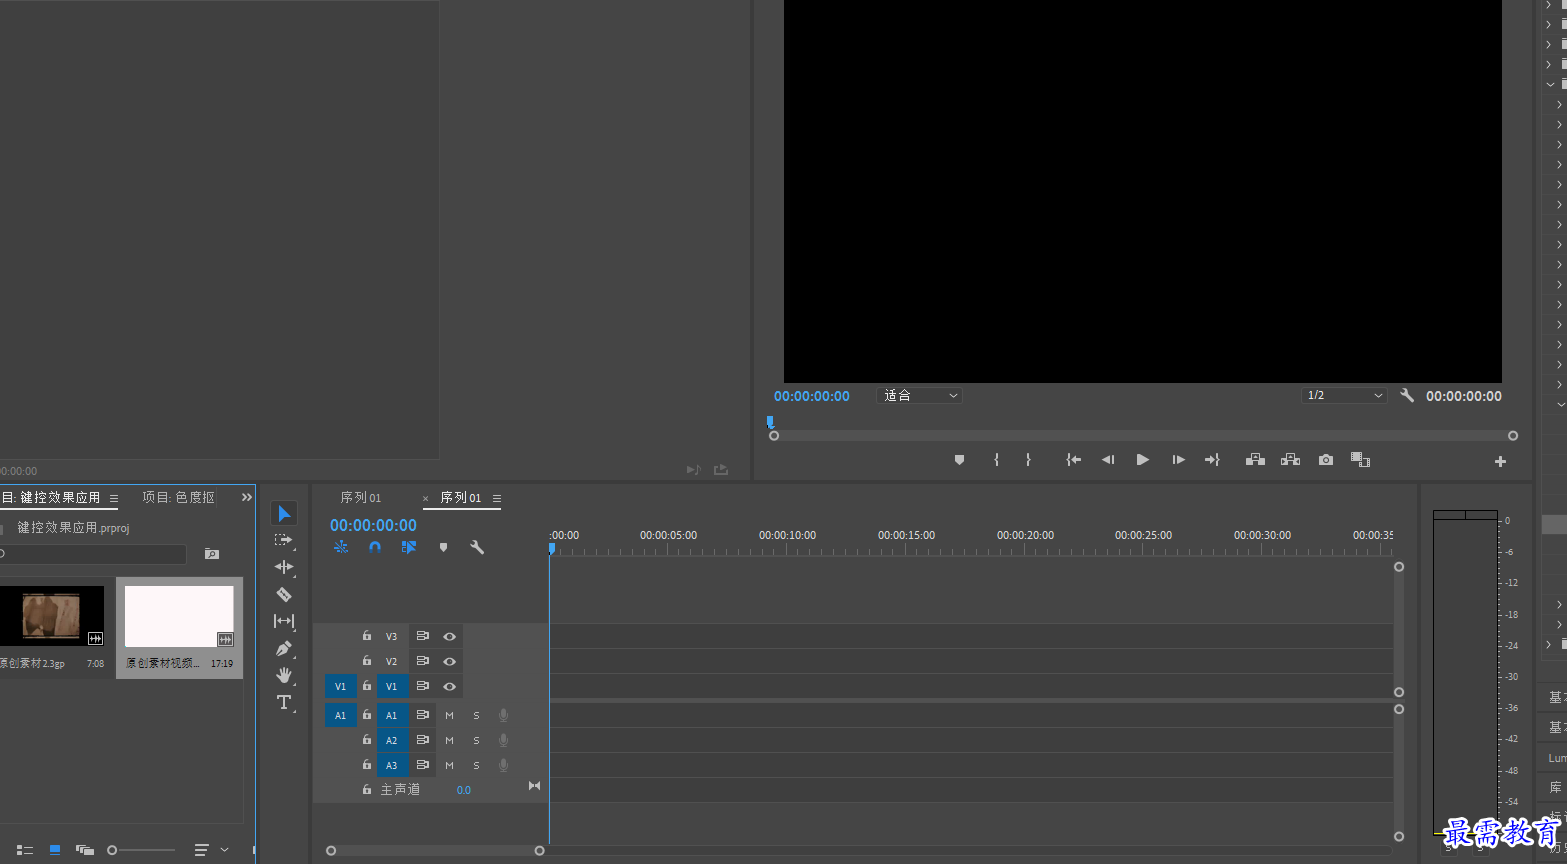This screenshot has width=1567, height=864.
Task: Add marker in timeline panel
Action: [x=443, y=547]
